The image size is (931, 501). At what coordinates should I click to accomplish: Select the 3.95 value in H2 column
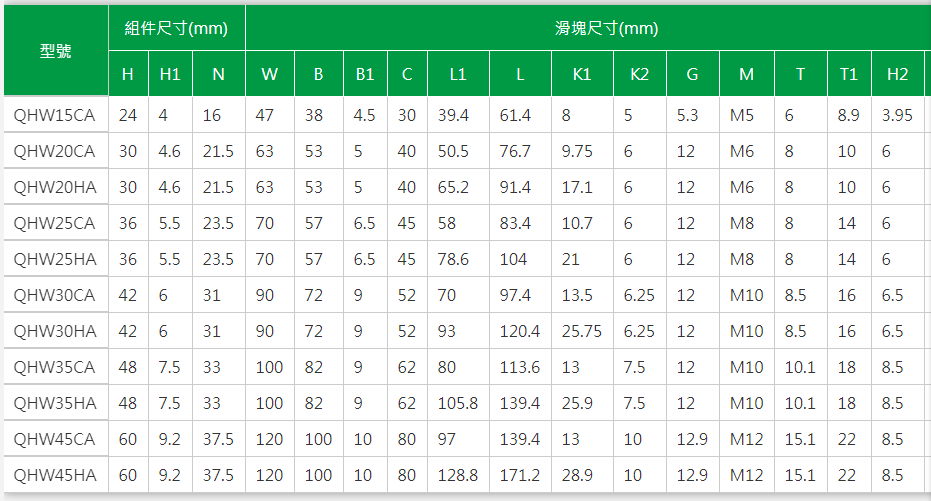(897, 115)
